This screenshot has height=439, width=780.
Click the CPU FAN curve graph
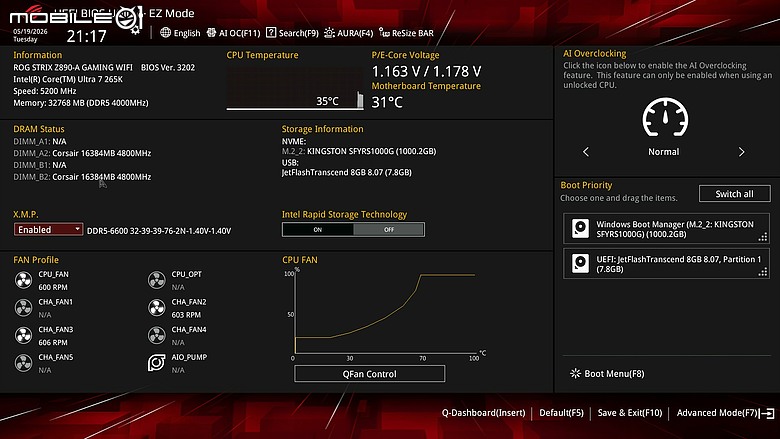(385, 313)
